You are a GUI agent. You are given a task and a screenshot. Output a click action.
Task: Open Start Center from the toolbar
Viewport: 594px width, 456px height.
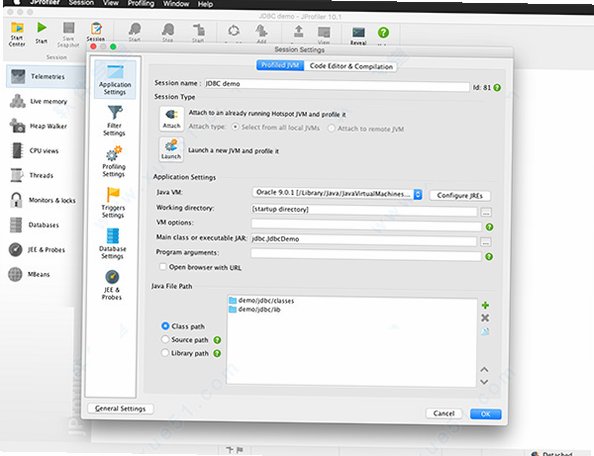17,34
